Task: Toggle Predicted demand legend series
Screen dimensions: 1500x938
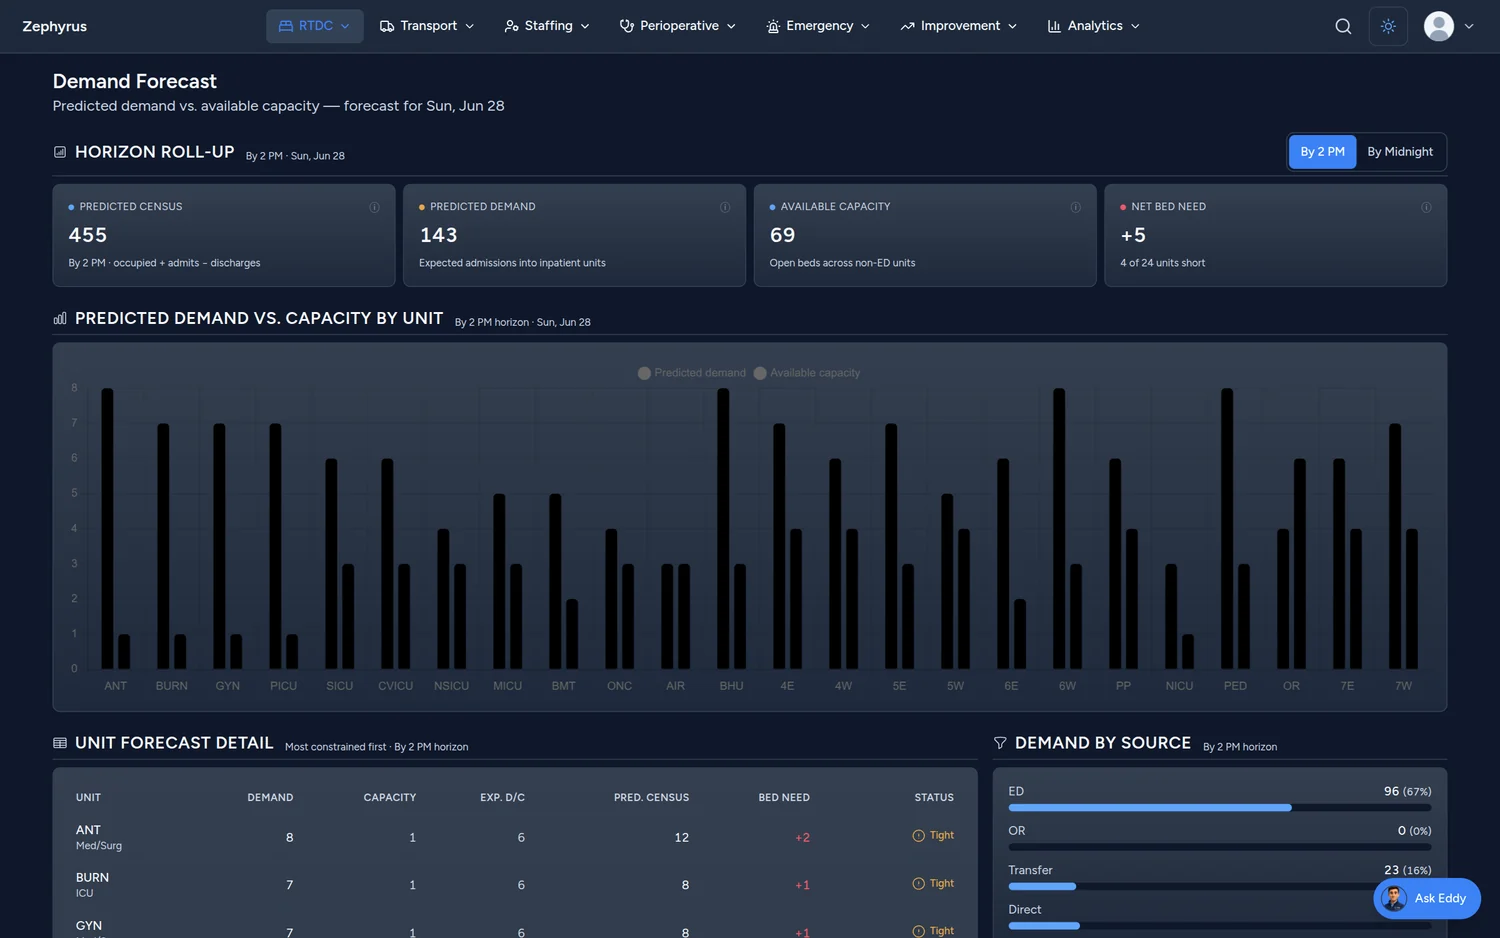Action: tap(692, 373)
